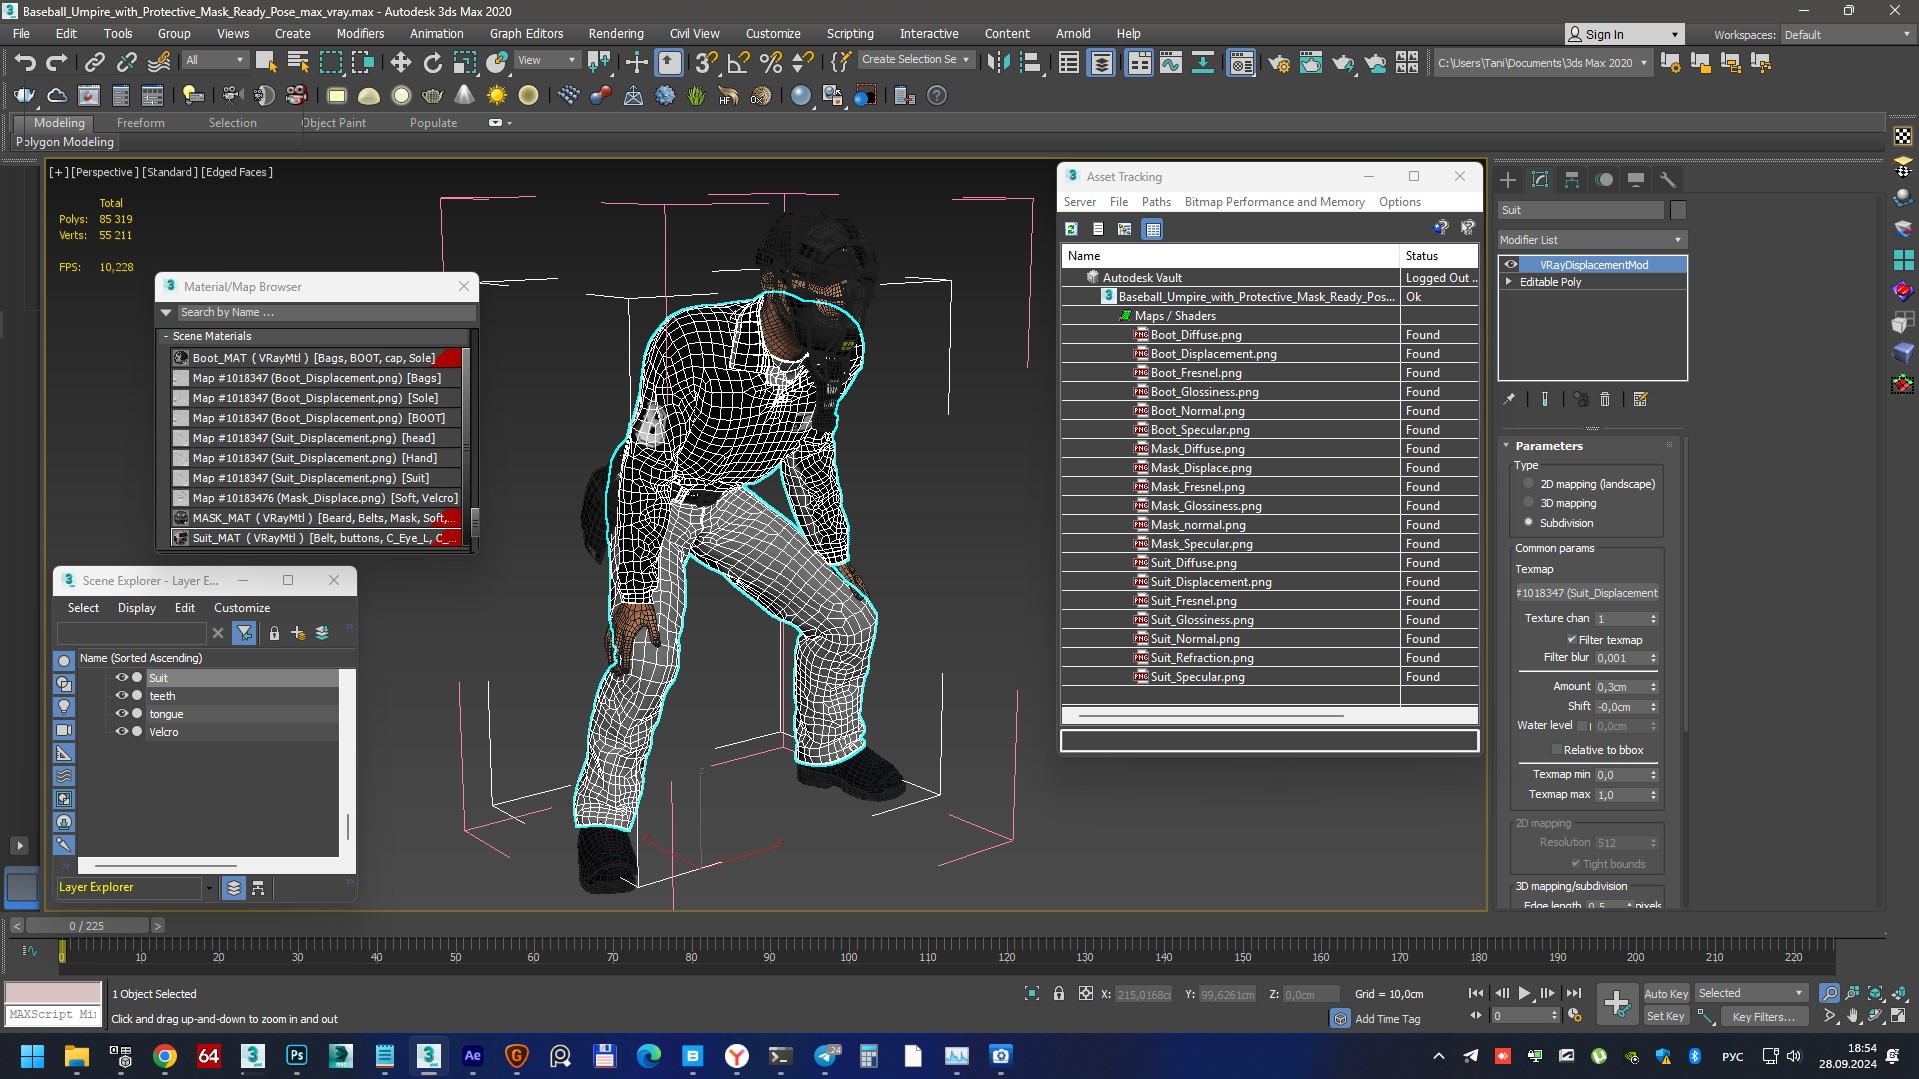Click the Undo arrow icon

pos(25,63)
